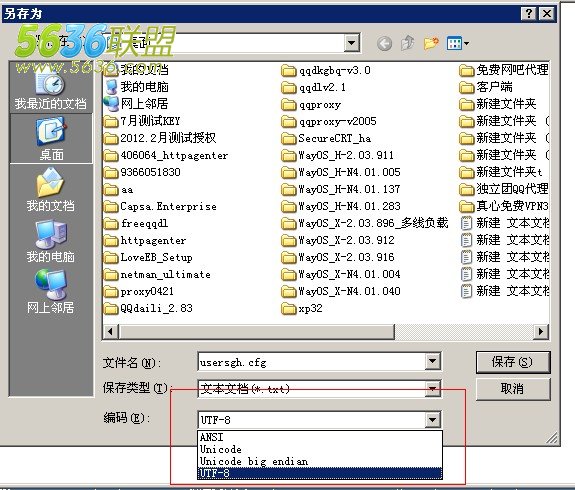Click the 取消 cancel button
This screenshot has height=490, width=575.
(513, 388)
